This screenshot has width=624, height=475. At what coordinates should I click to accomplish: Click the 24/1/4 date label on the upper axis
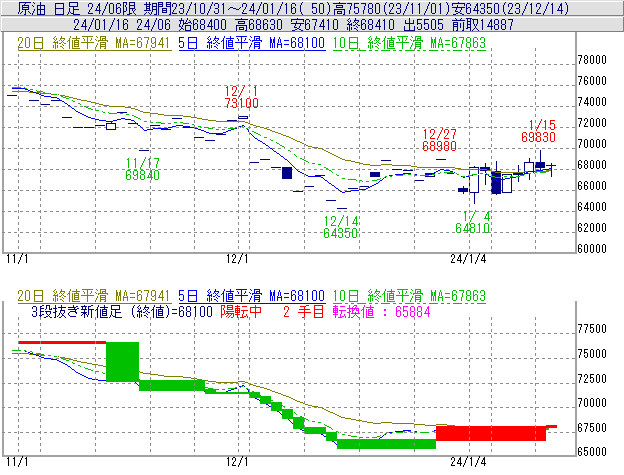click(468, 259)
